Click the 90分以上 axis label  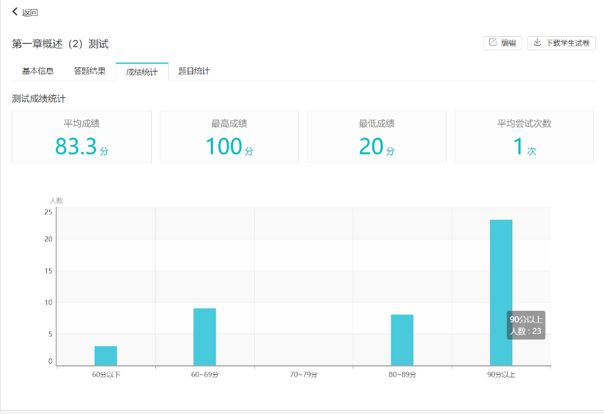click(501, 375)
